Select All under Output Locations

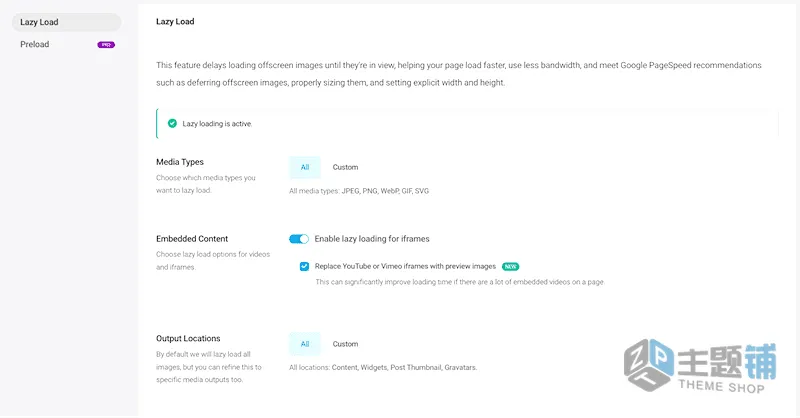[x=305, y=344]
